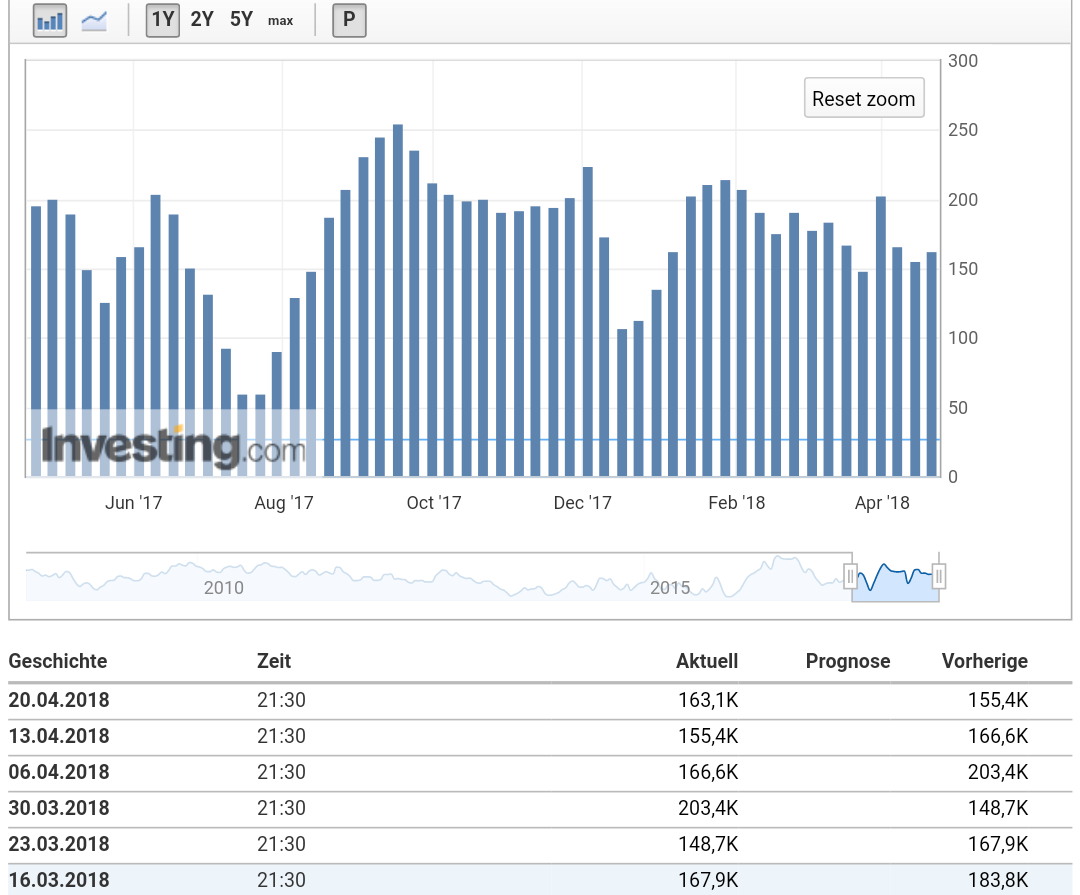This screenshot has height=895, width=1080.
Task: Click the "Geschichte" column header
Action: [58, 661]
